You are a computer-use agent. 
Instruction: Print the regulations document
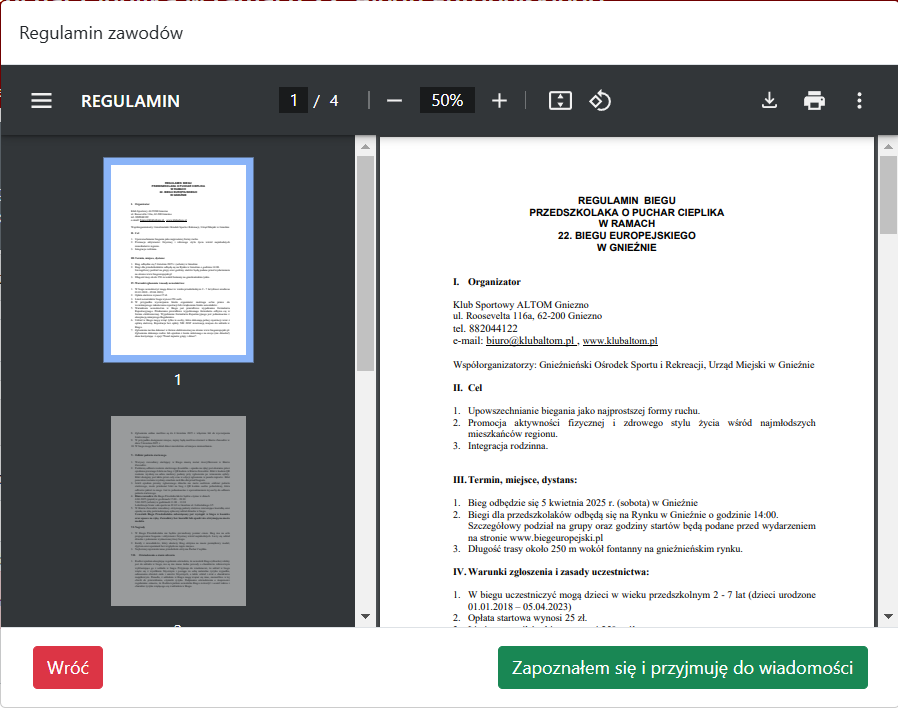tap(814, 101)
